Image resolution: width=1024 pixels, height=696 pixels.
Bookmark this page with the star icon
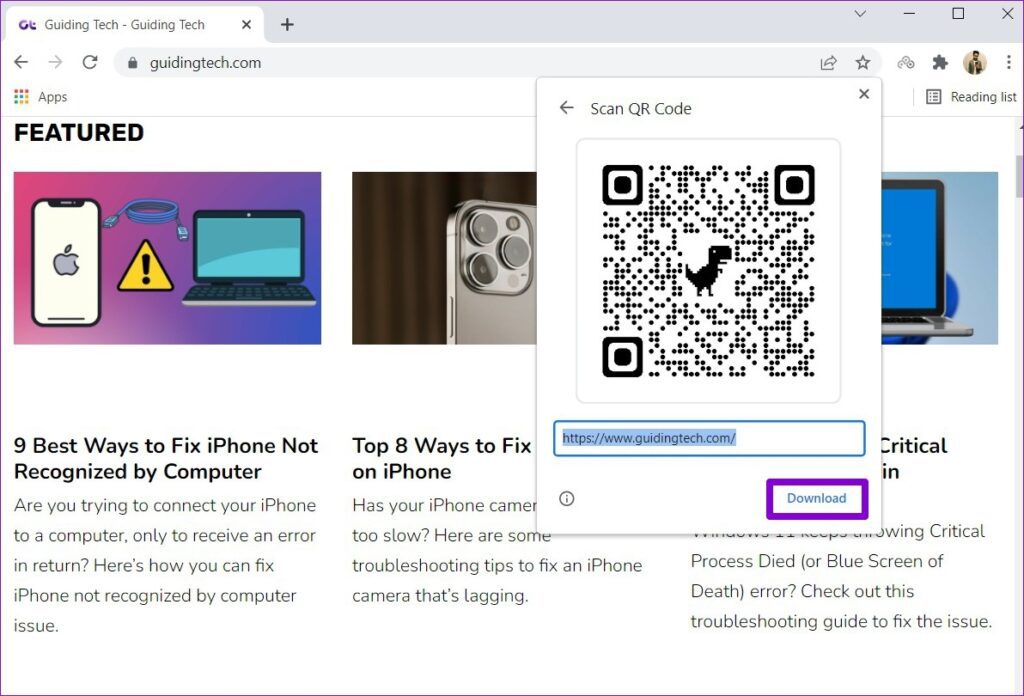[x=863, y=63]
